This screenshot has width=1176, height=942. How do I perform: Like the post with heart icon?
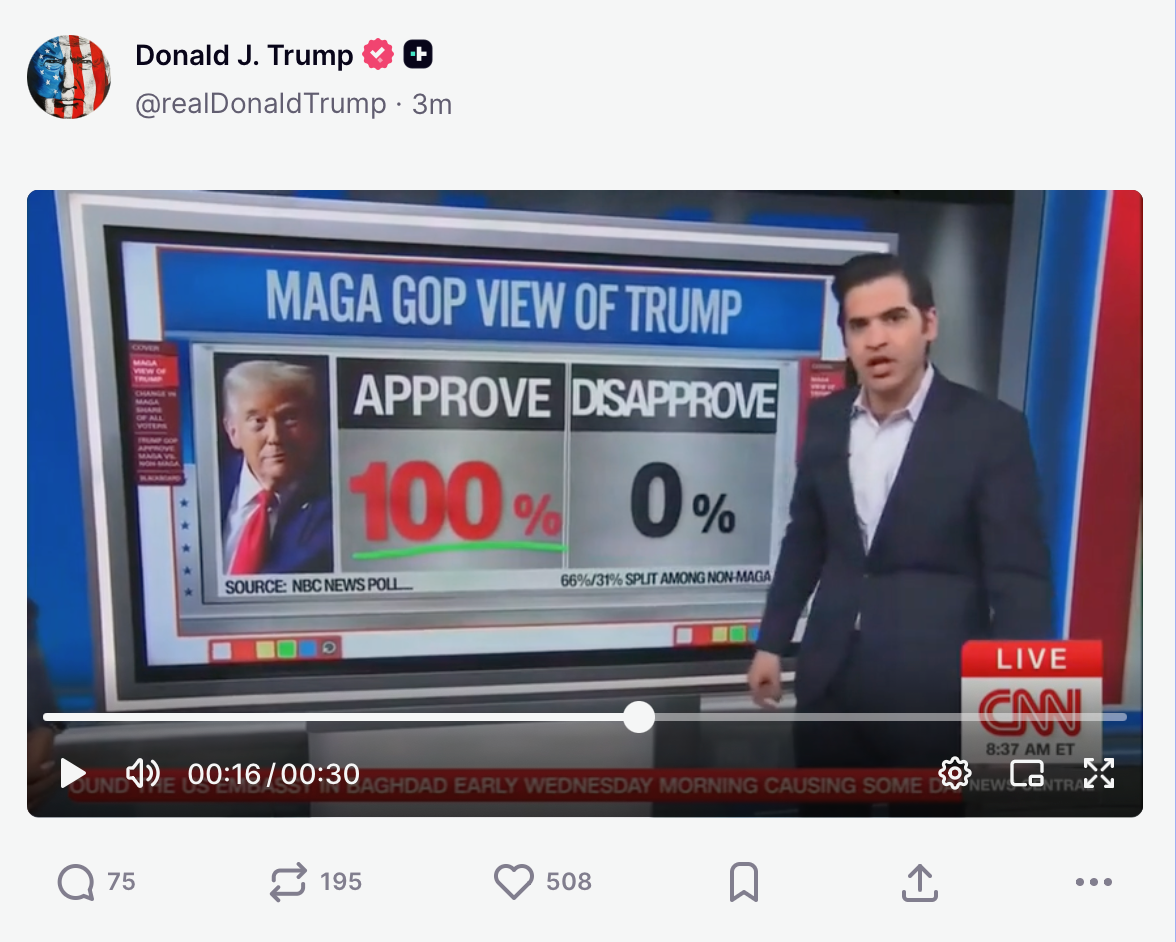tap(542, 881)
